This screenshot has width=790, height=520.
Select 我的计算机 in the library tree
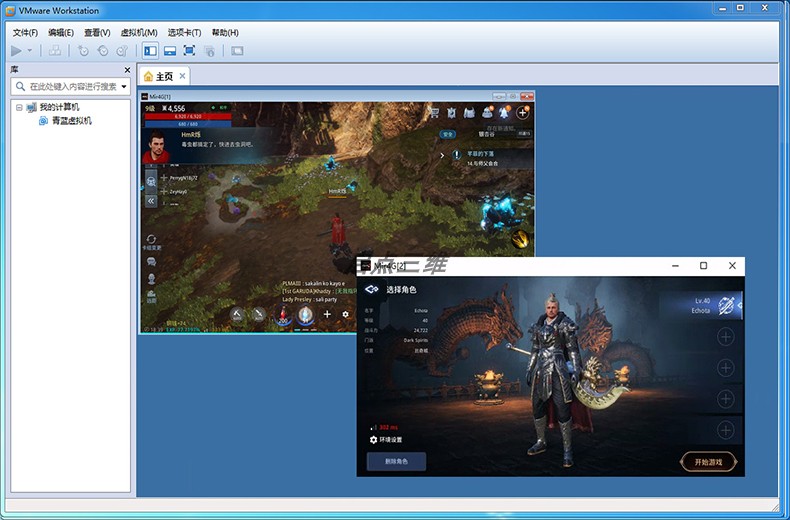click(x=59, y=107)
